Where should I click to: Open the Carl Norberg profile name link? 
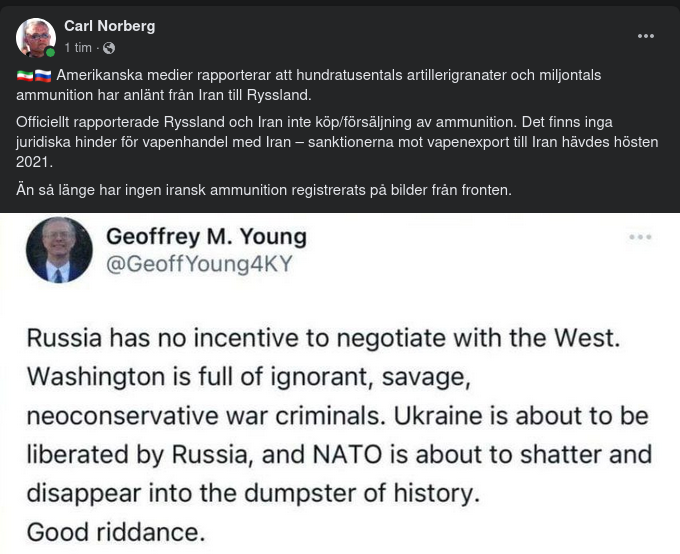pos(109,26)
